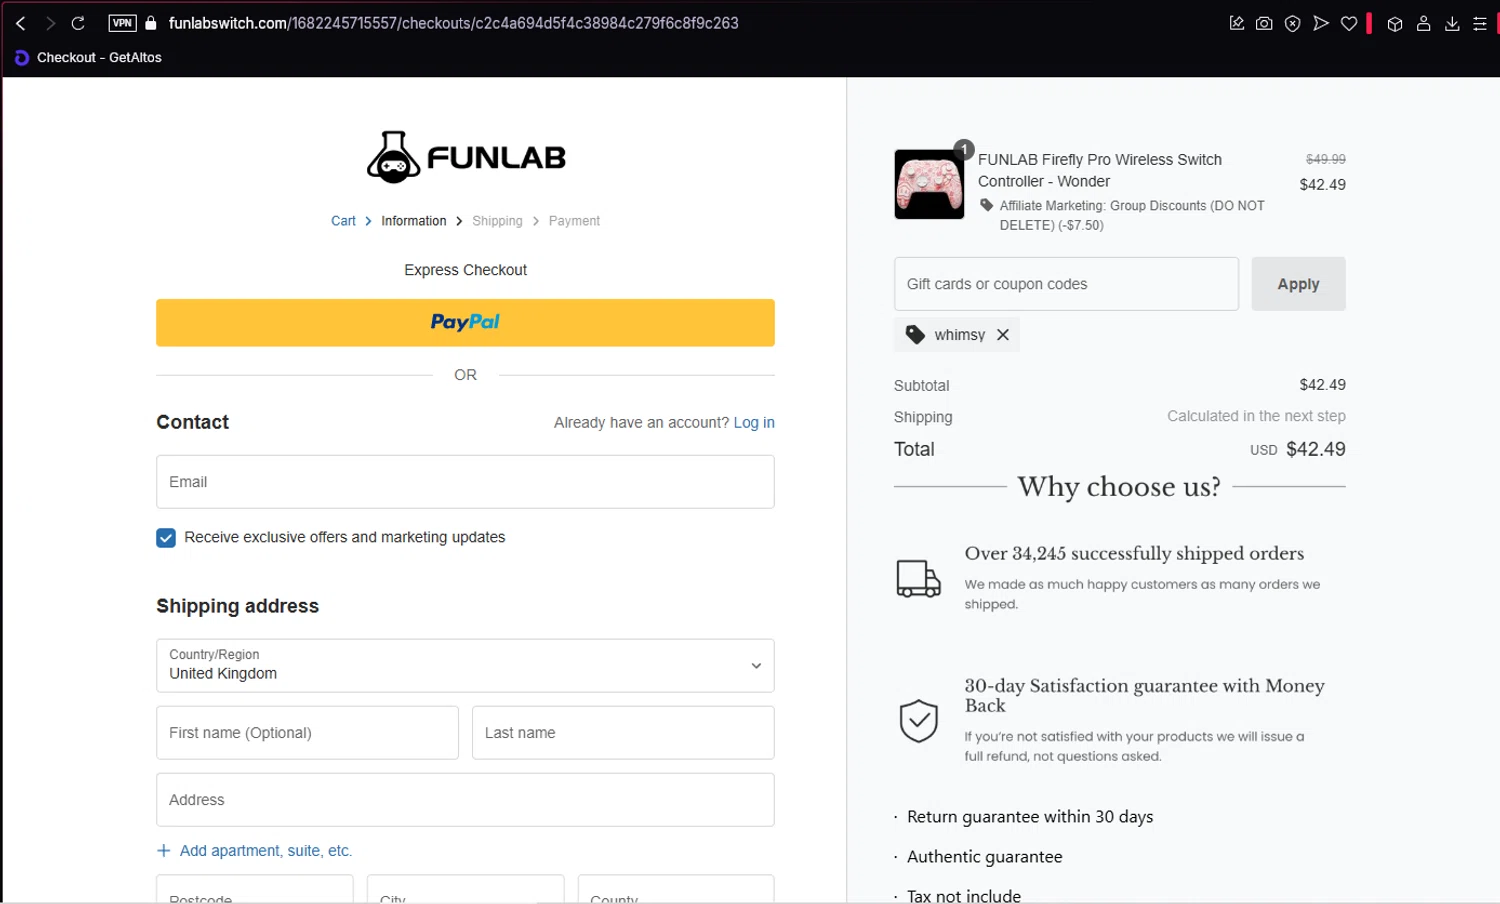Screen dimensions: 1500x904
Task: Open the ad blocker shield icon
Action: tap(1292, 23)
